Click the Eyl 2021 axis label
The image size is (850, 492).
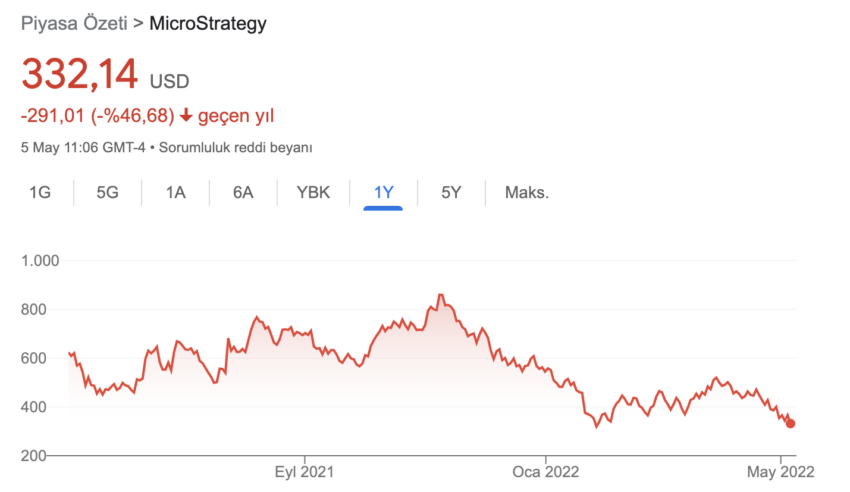click(x=304, y=472)
